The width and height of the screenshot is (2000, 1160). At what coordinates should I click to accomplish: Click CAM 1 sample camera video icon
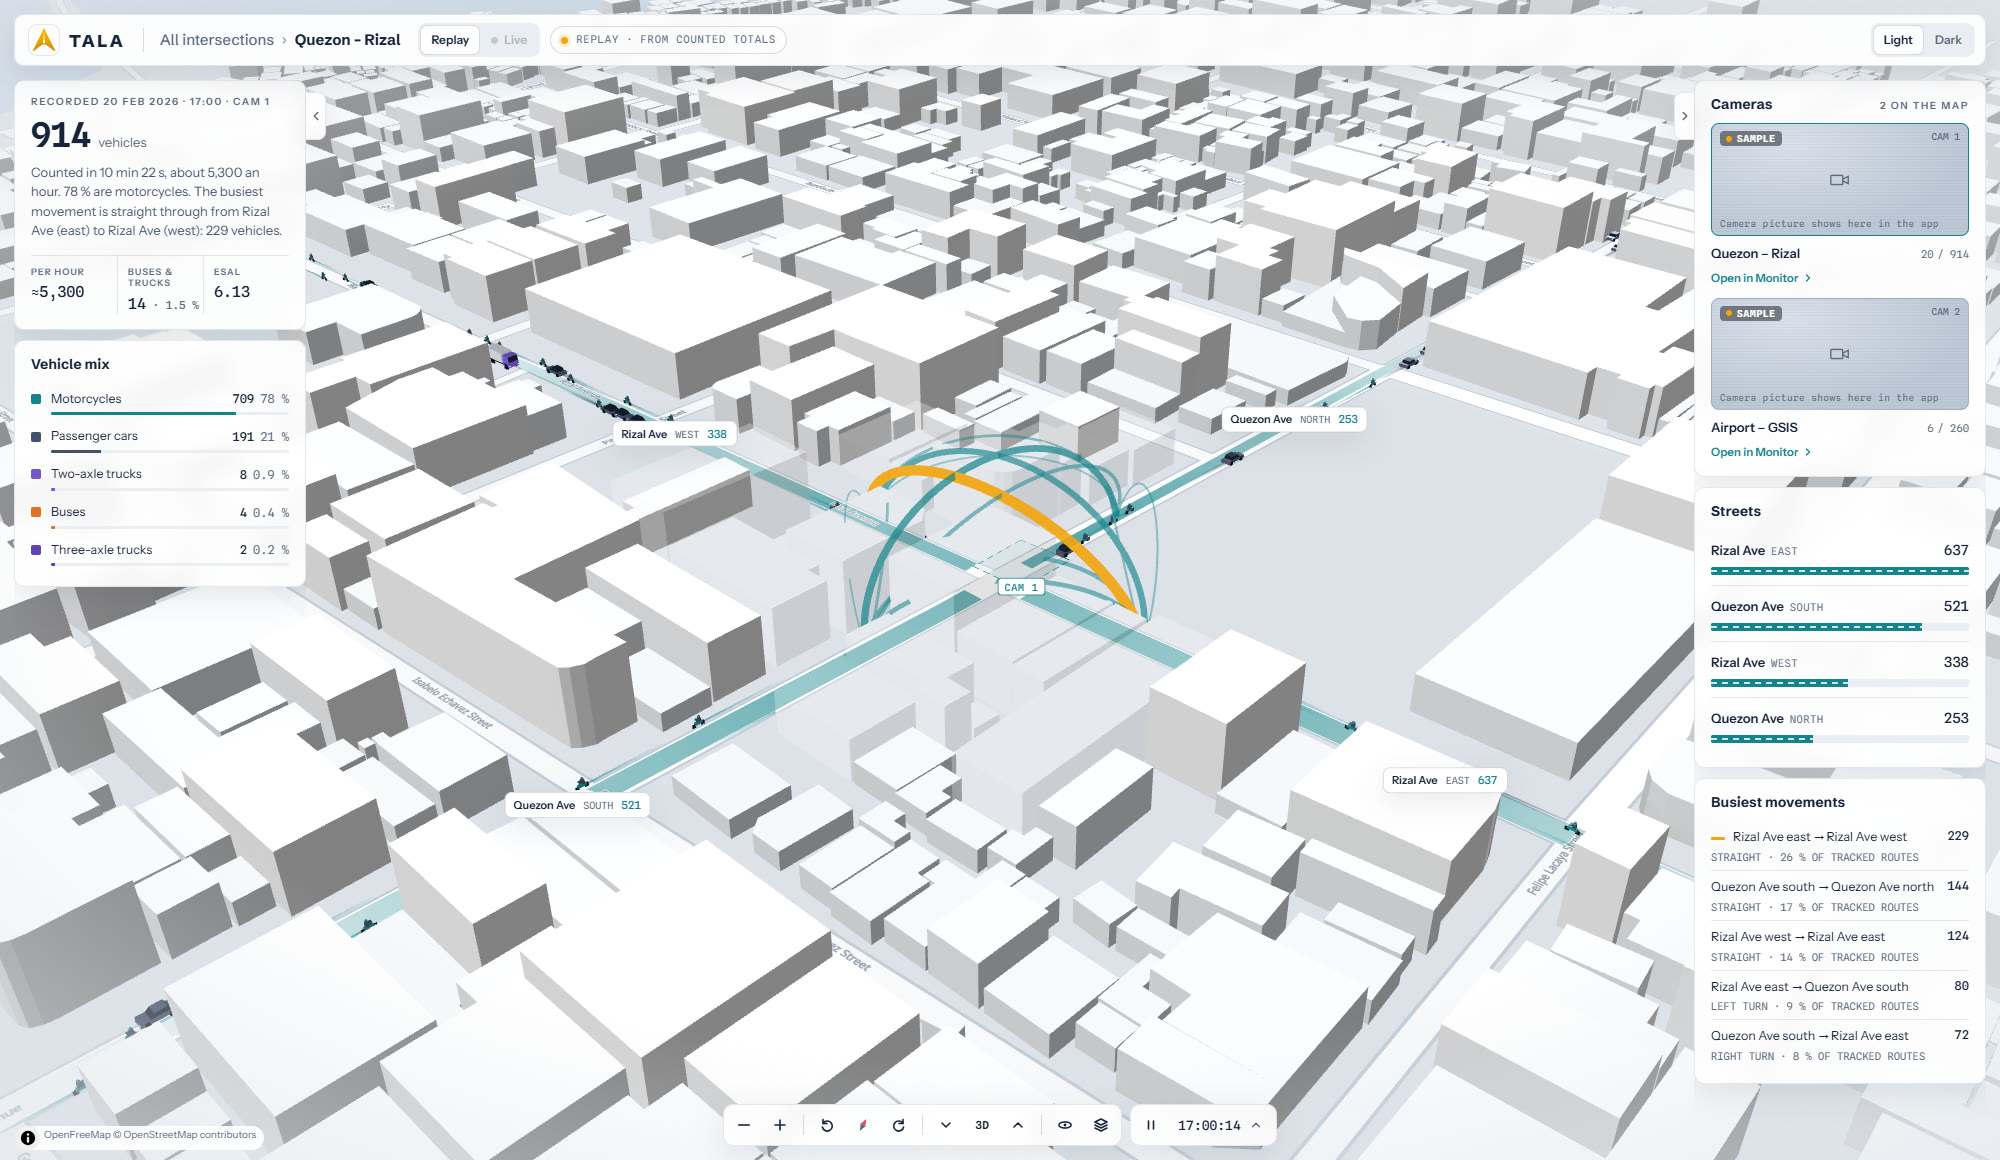(1839, 180)
